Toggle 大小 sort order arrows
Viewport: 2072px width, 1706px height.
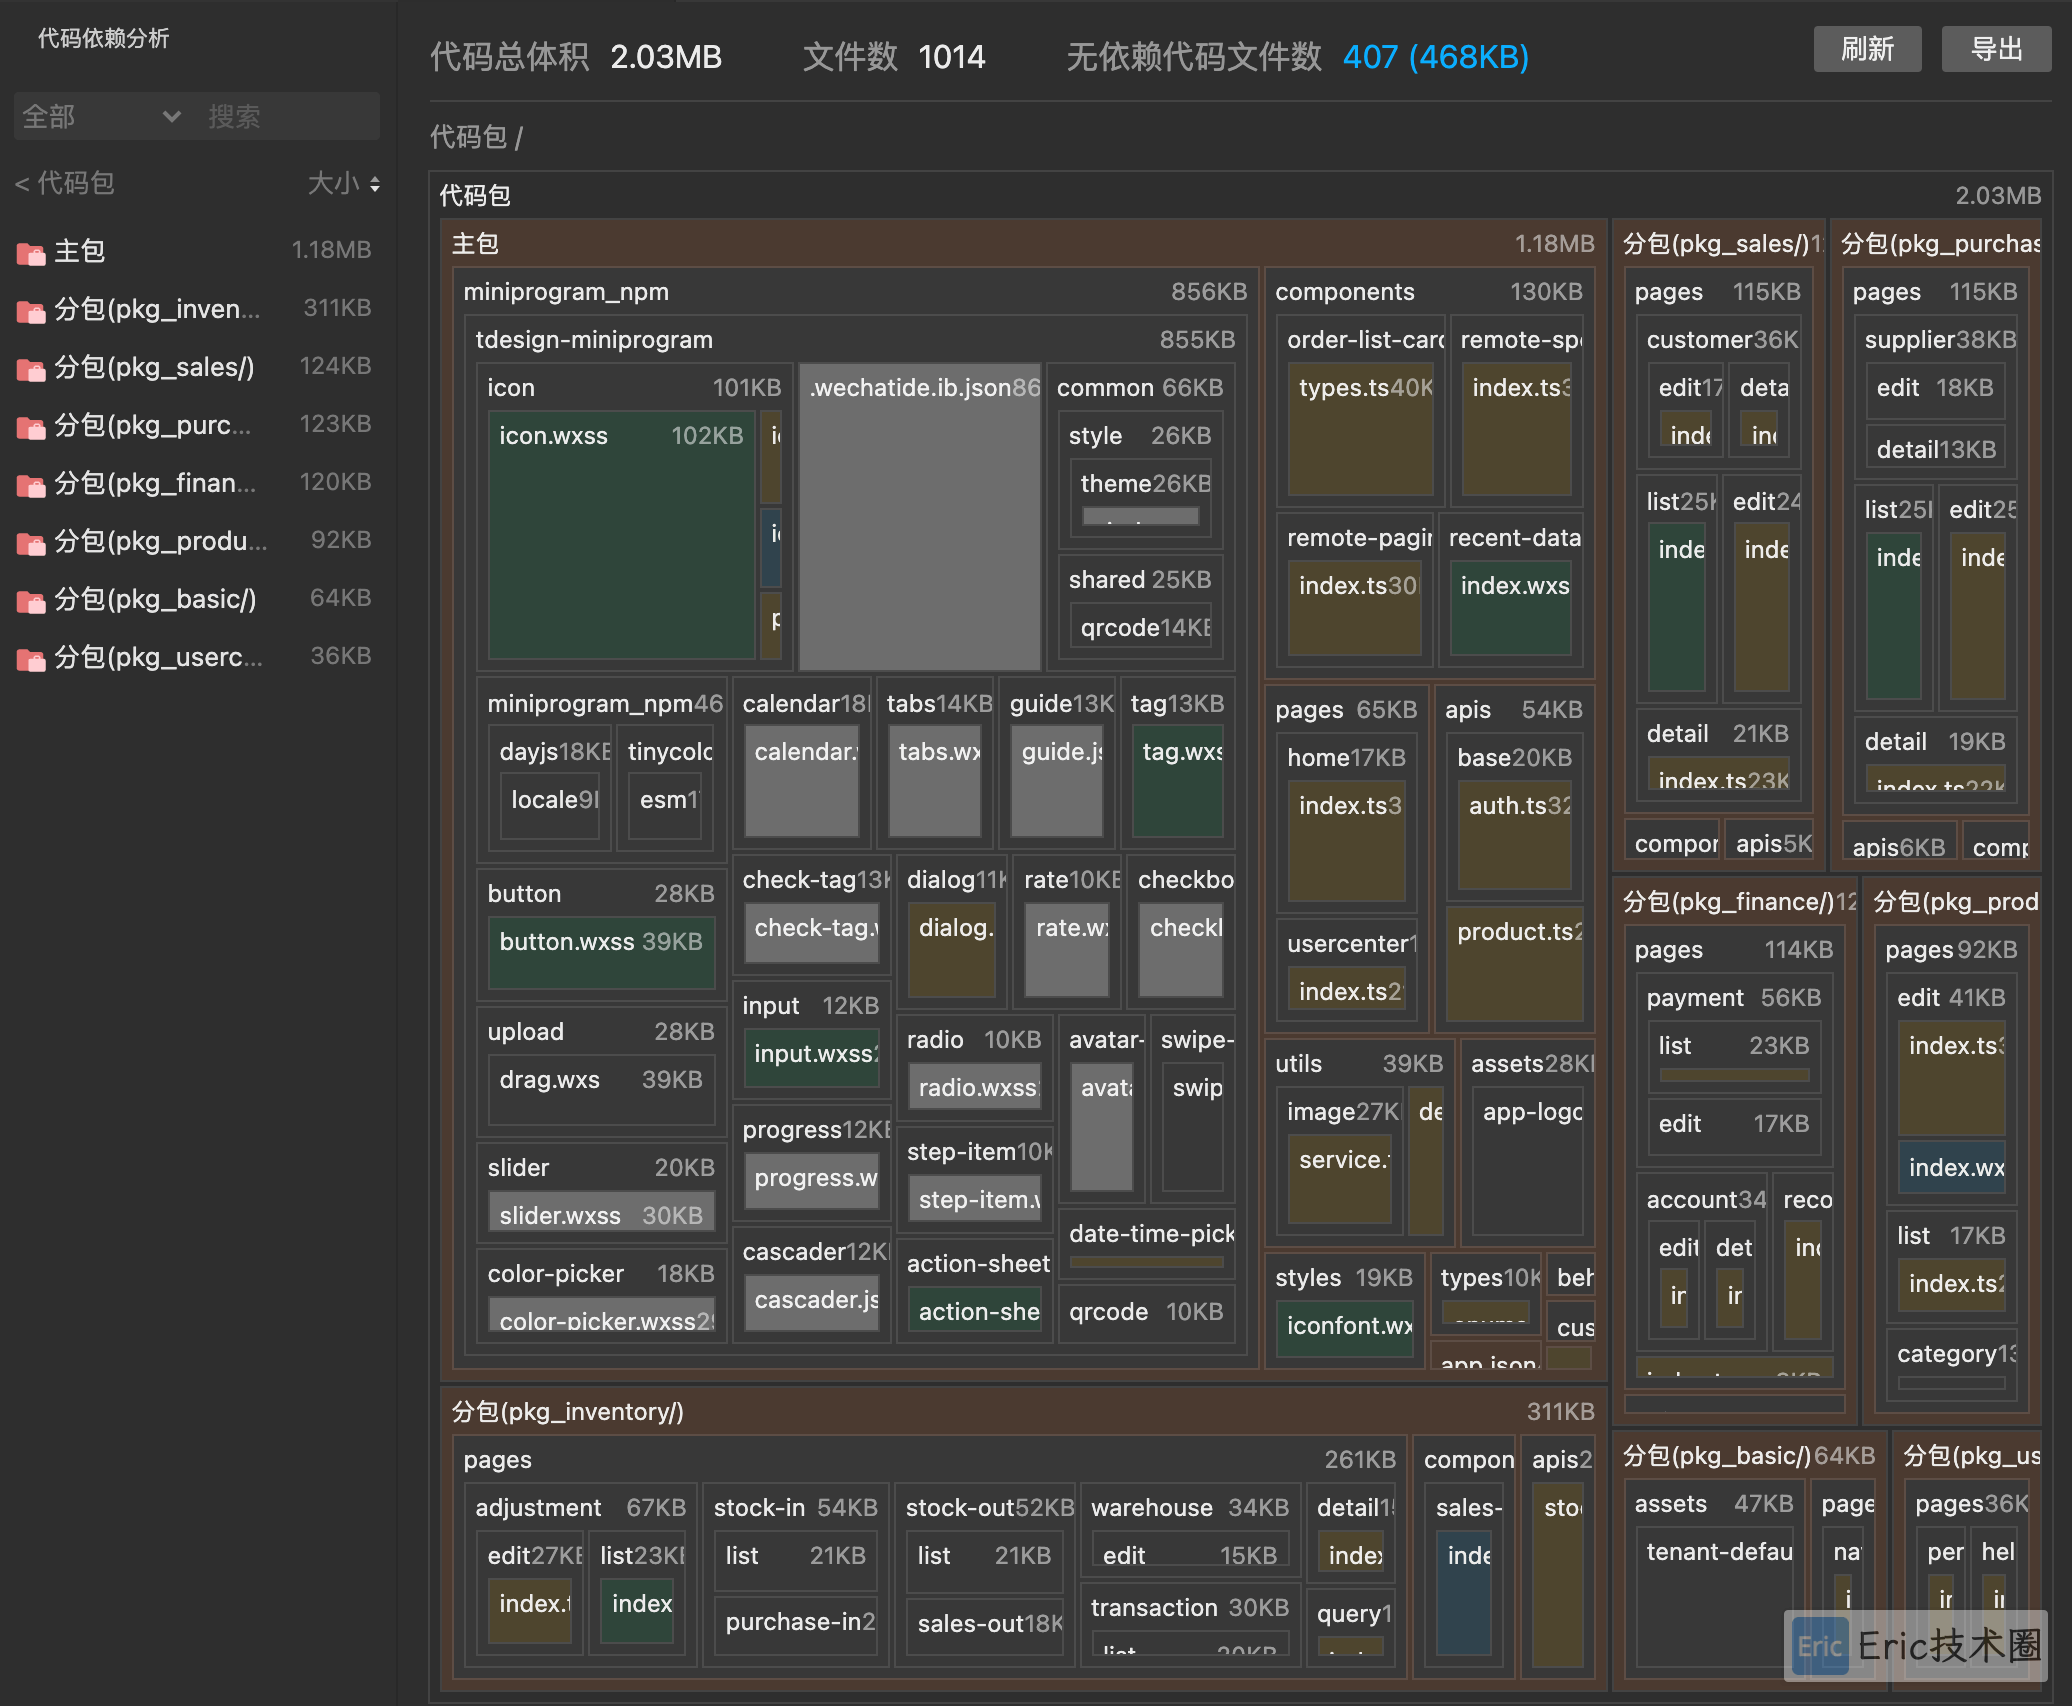point(374,184)
